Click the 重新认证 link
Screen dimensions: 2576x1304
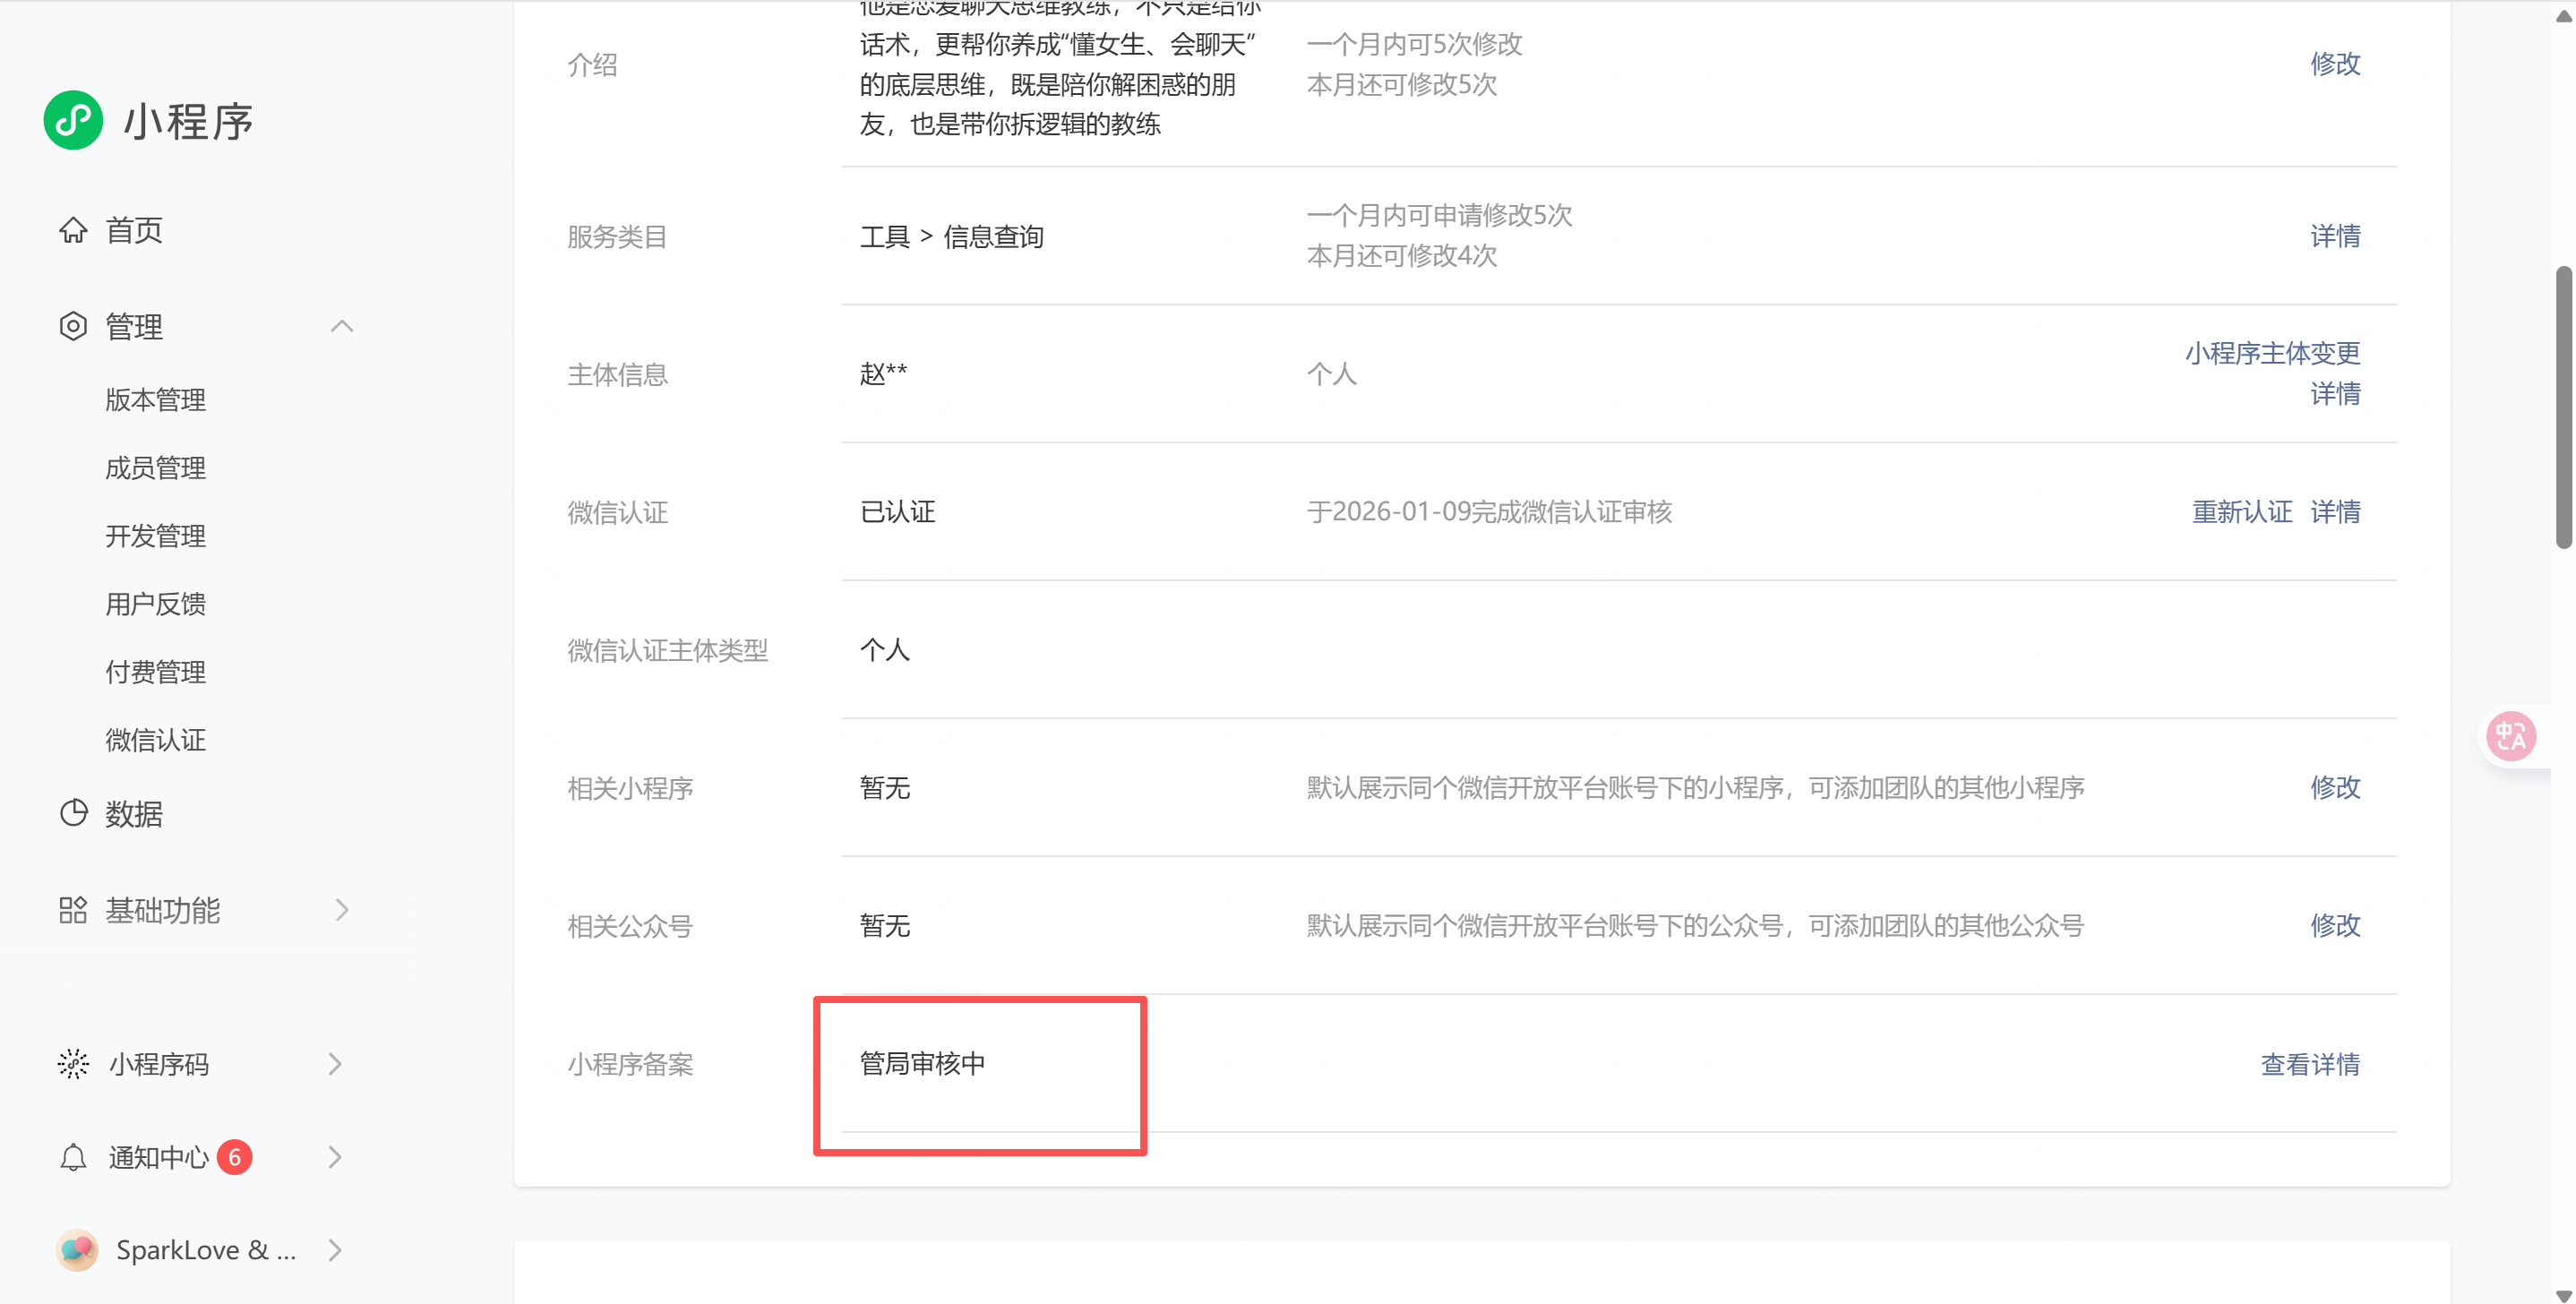tap(2241, 512)
